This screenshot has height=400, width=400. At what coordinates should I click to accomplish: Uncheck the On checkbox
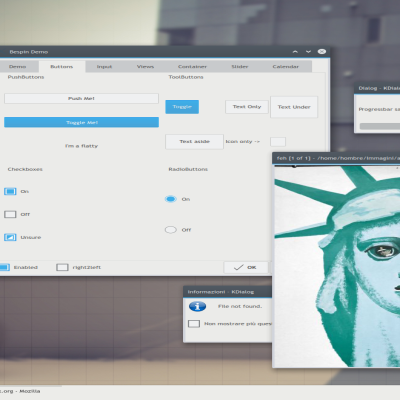pos(10,191)
